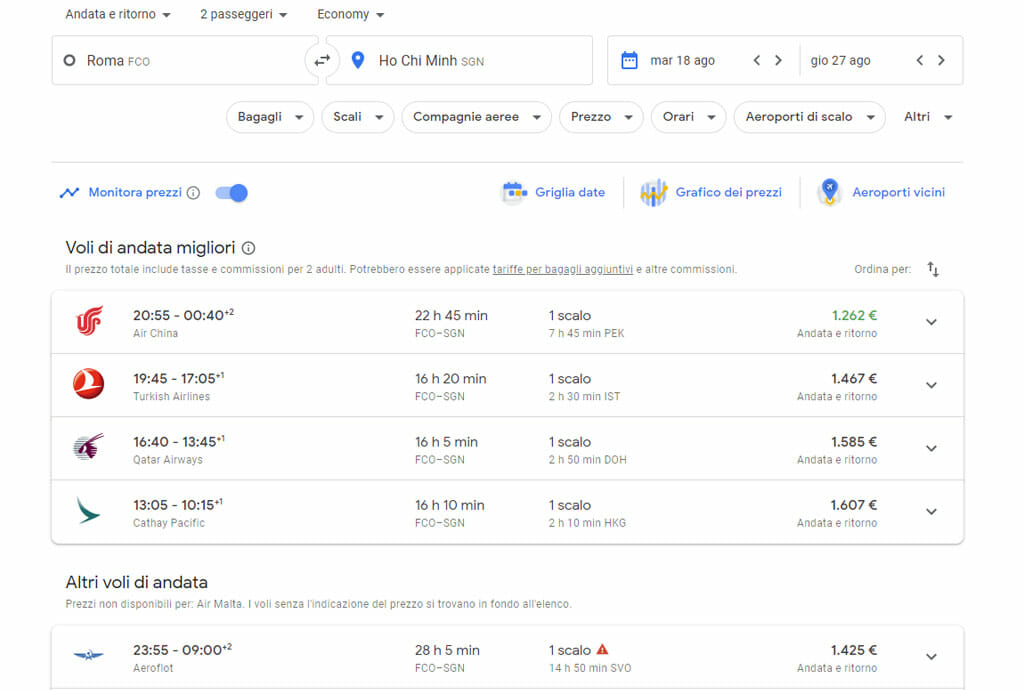Click the warning triangle on Aeroflot layover
This screenshot has height=690, width=1024.
(x=602, y=650)
